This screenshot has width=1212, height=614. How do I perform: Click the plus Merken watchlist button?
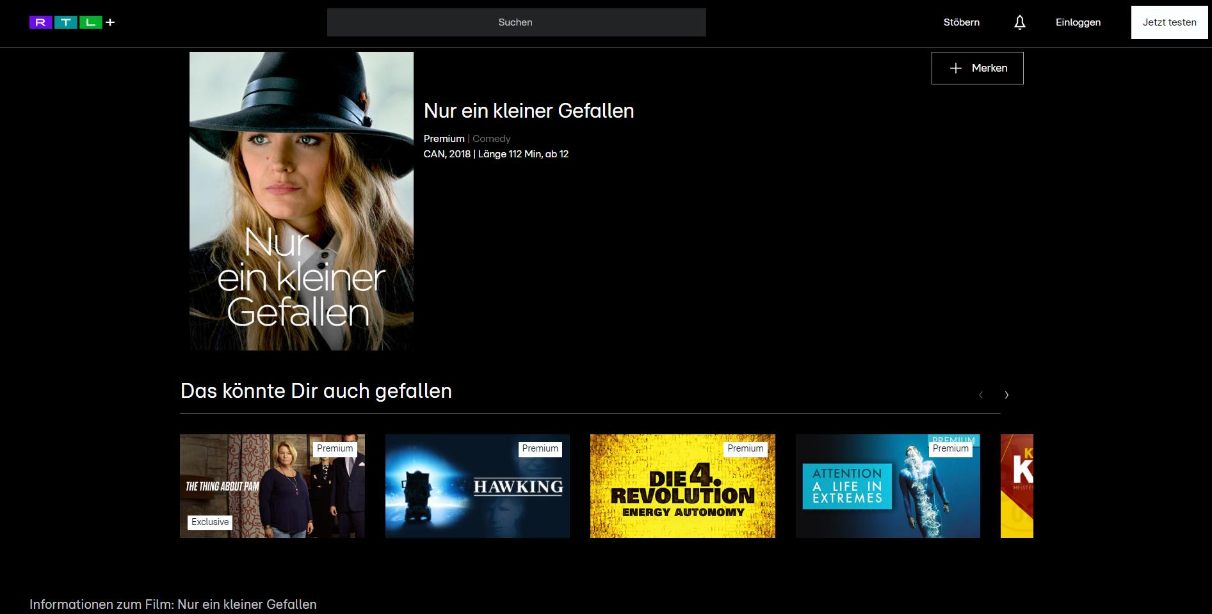[x=977, y=68]
